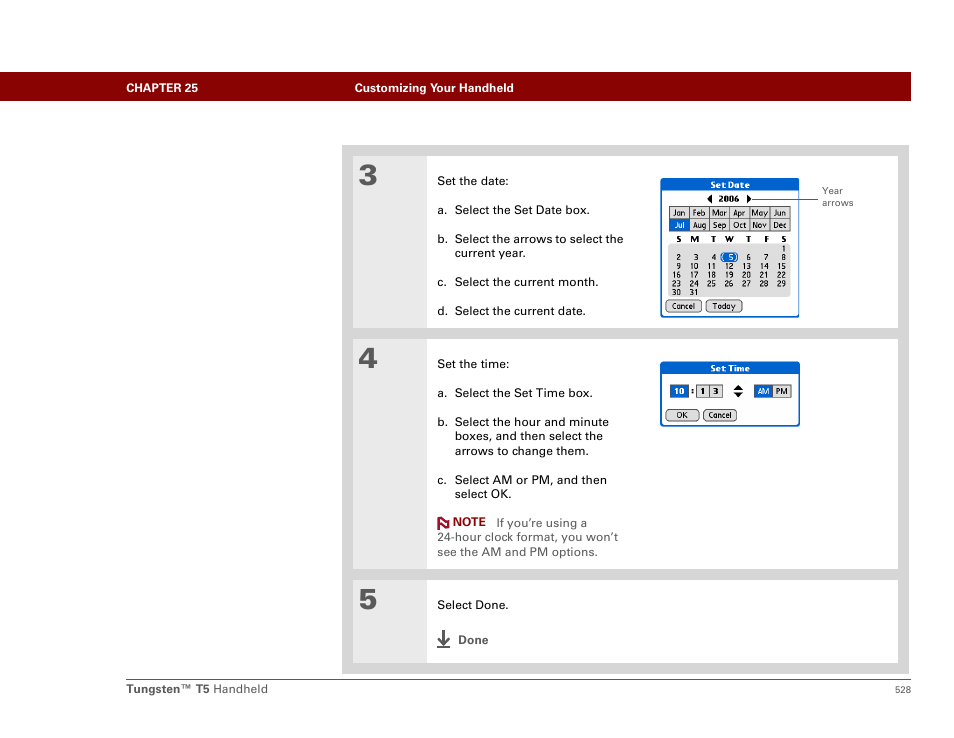Image resolution: width=954 pixels, height=738 pixels.
Task: Select the Apr month box
Action: (x=739, y=213)
